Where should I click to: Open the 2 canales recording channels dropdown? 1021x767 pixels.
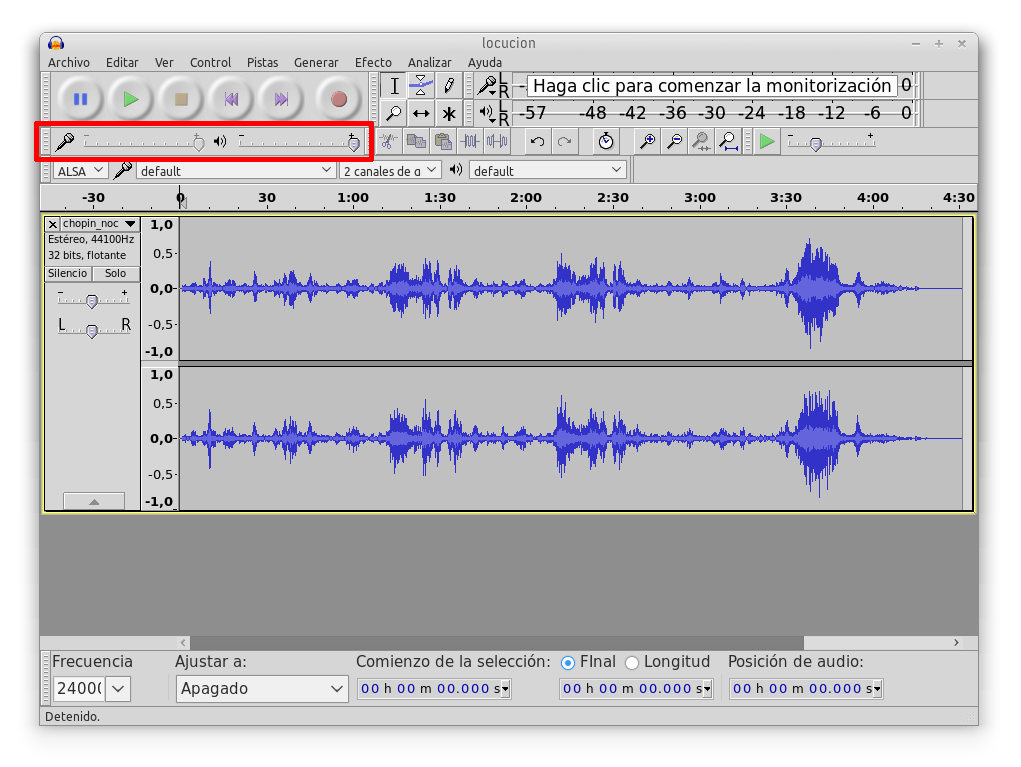pyautogui.click(x=390, y=171)
